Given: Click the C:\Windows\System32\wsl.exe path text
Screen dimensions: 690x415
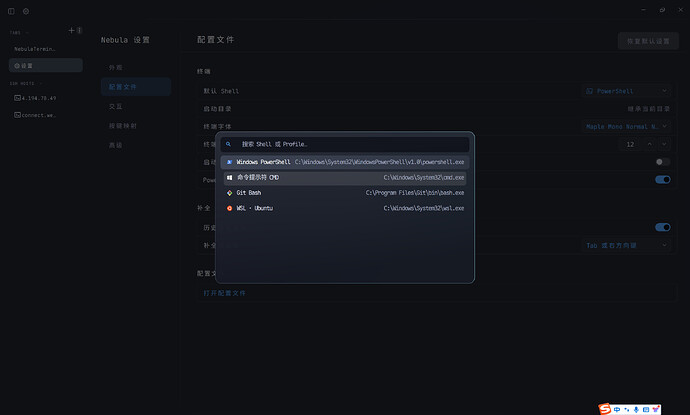Looking at the screenshot, I should coord(424,208).
